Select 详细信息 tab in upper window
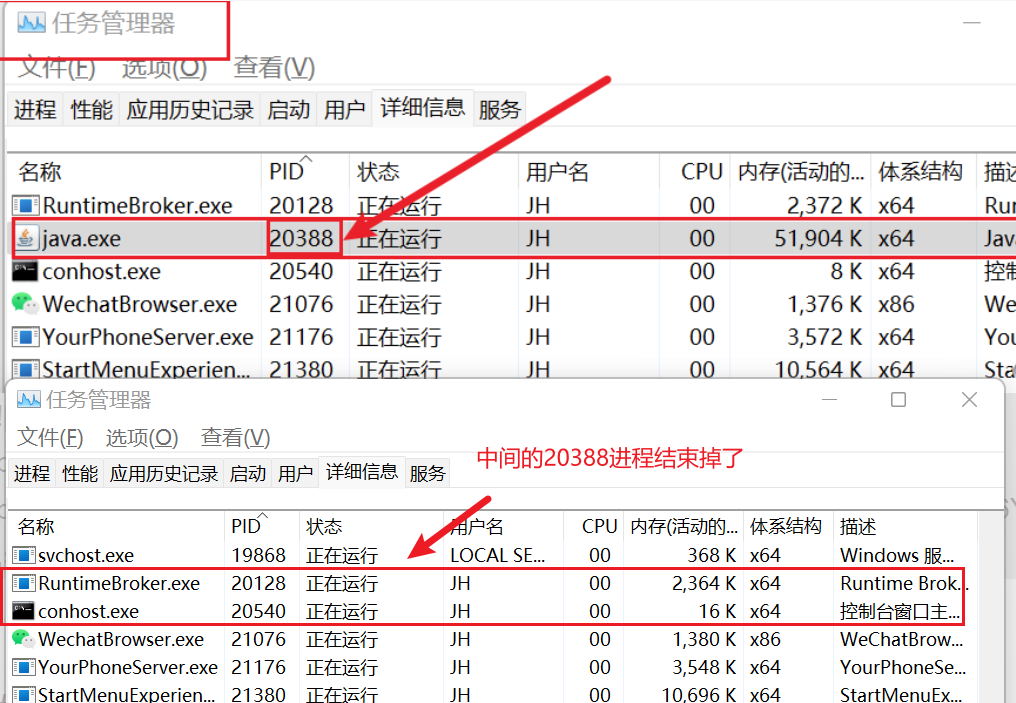The image size is (1016, 703). pos(422,107)
